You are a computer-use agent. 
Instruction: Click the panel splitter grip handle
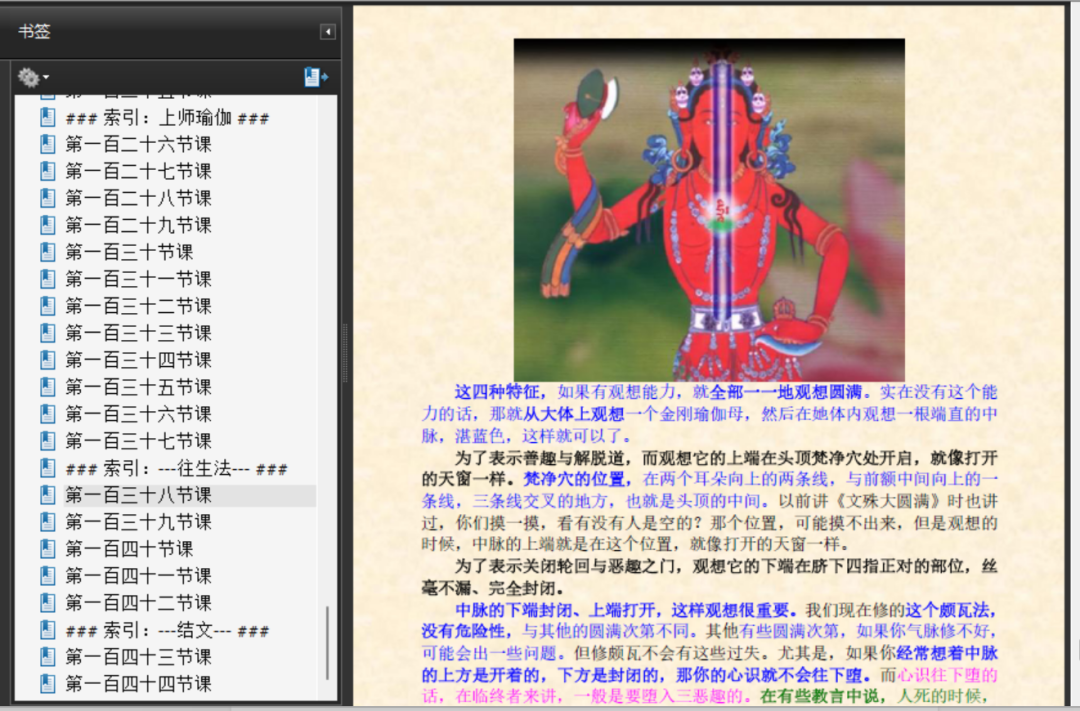[x=345, y=353]
